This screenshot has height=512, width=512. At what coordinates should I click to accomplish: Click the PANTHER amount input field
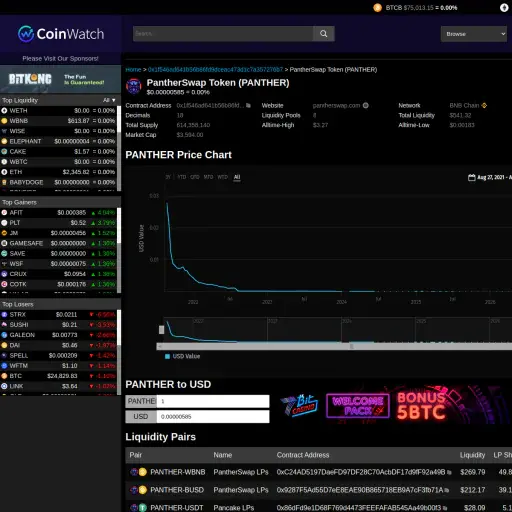[x=213, y=401]
